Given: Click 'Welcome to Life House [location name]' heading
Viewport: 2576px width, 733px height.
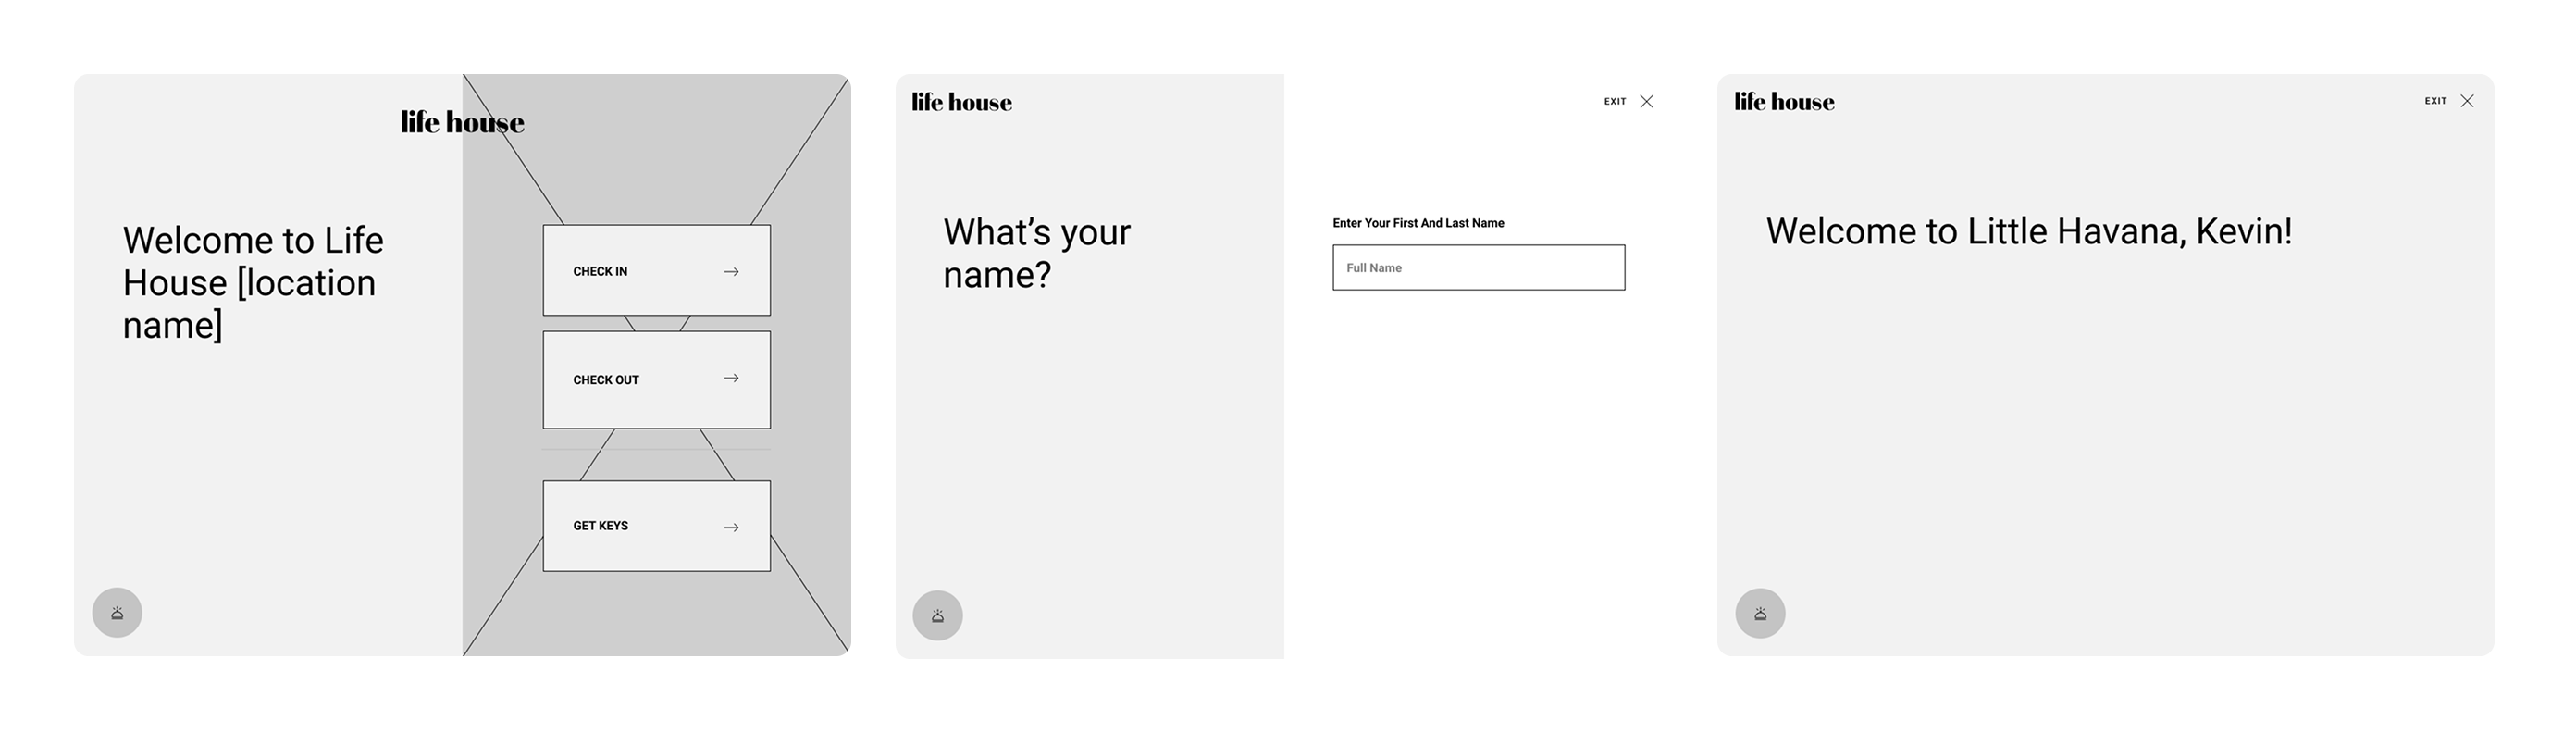Looking at the screenshot, I should click(253, 282).
